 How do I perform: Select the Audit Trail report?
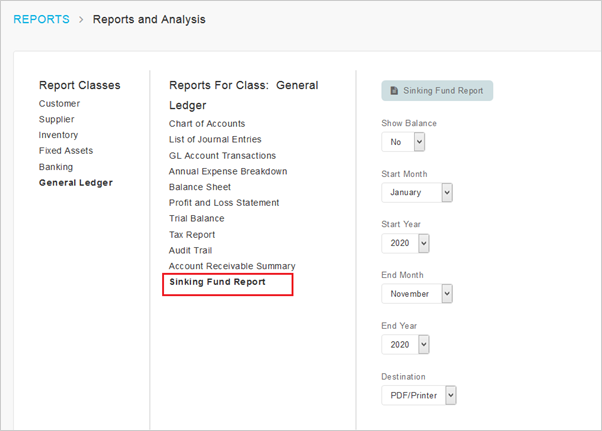click(190, 250)
